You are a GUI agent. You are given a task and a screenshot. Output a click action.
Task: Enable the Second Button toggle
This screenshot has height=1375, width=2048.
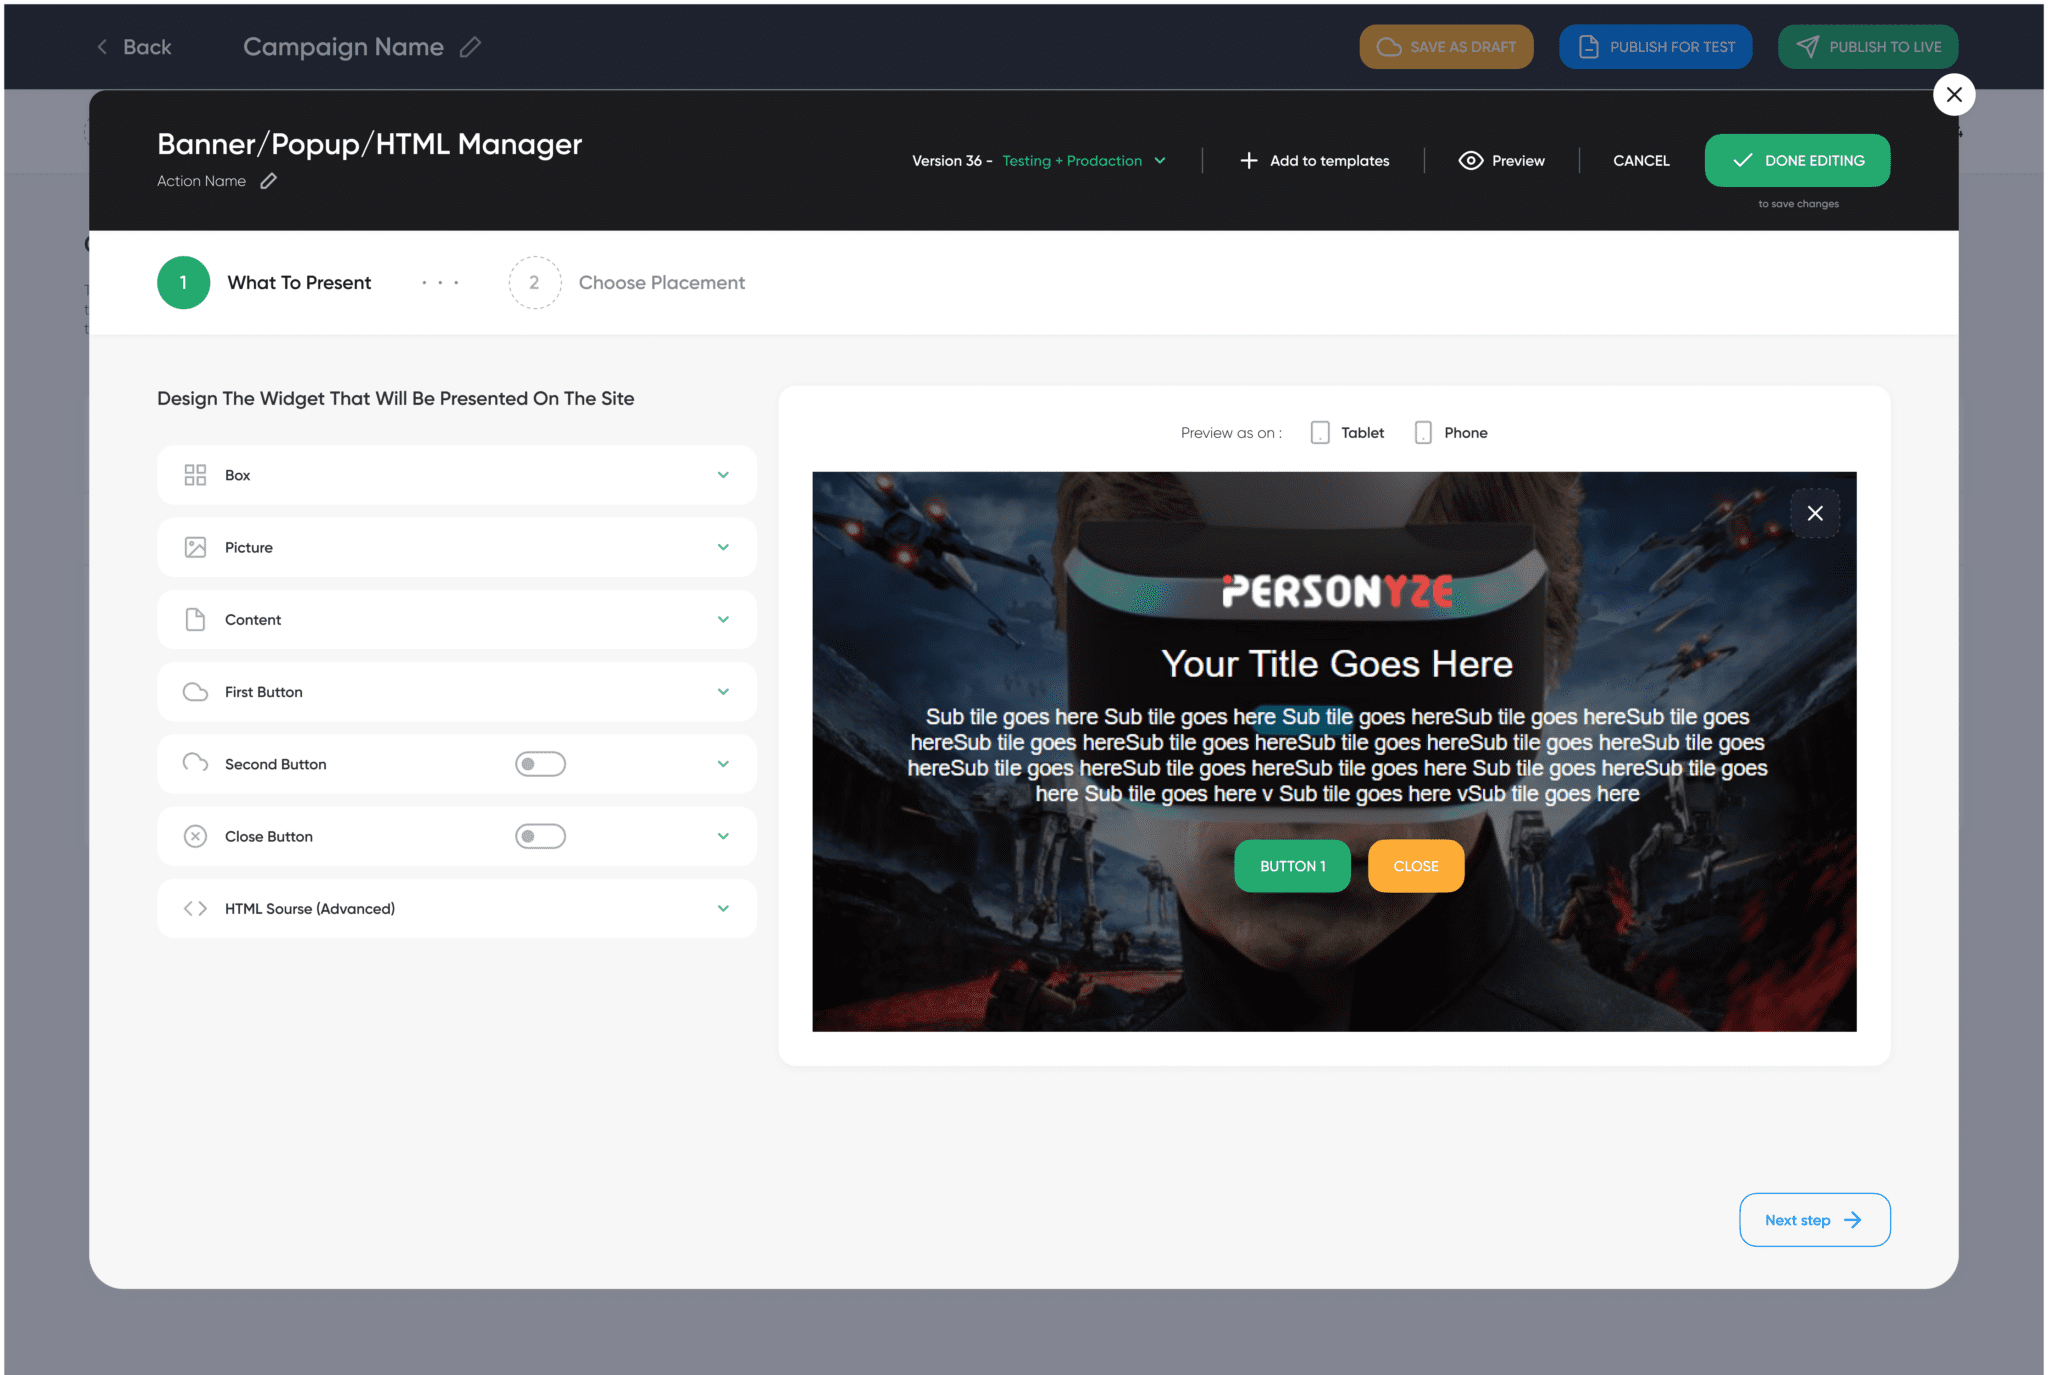[x=540, y=763]
